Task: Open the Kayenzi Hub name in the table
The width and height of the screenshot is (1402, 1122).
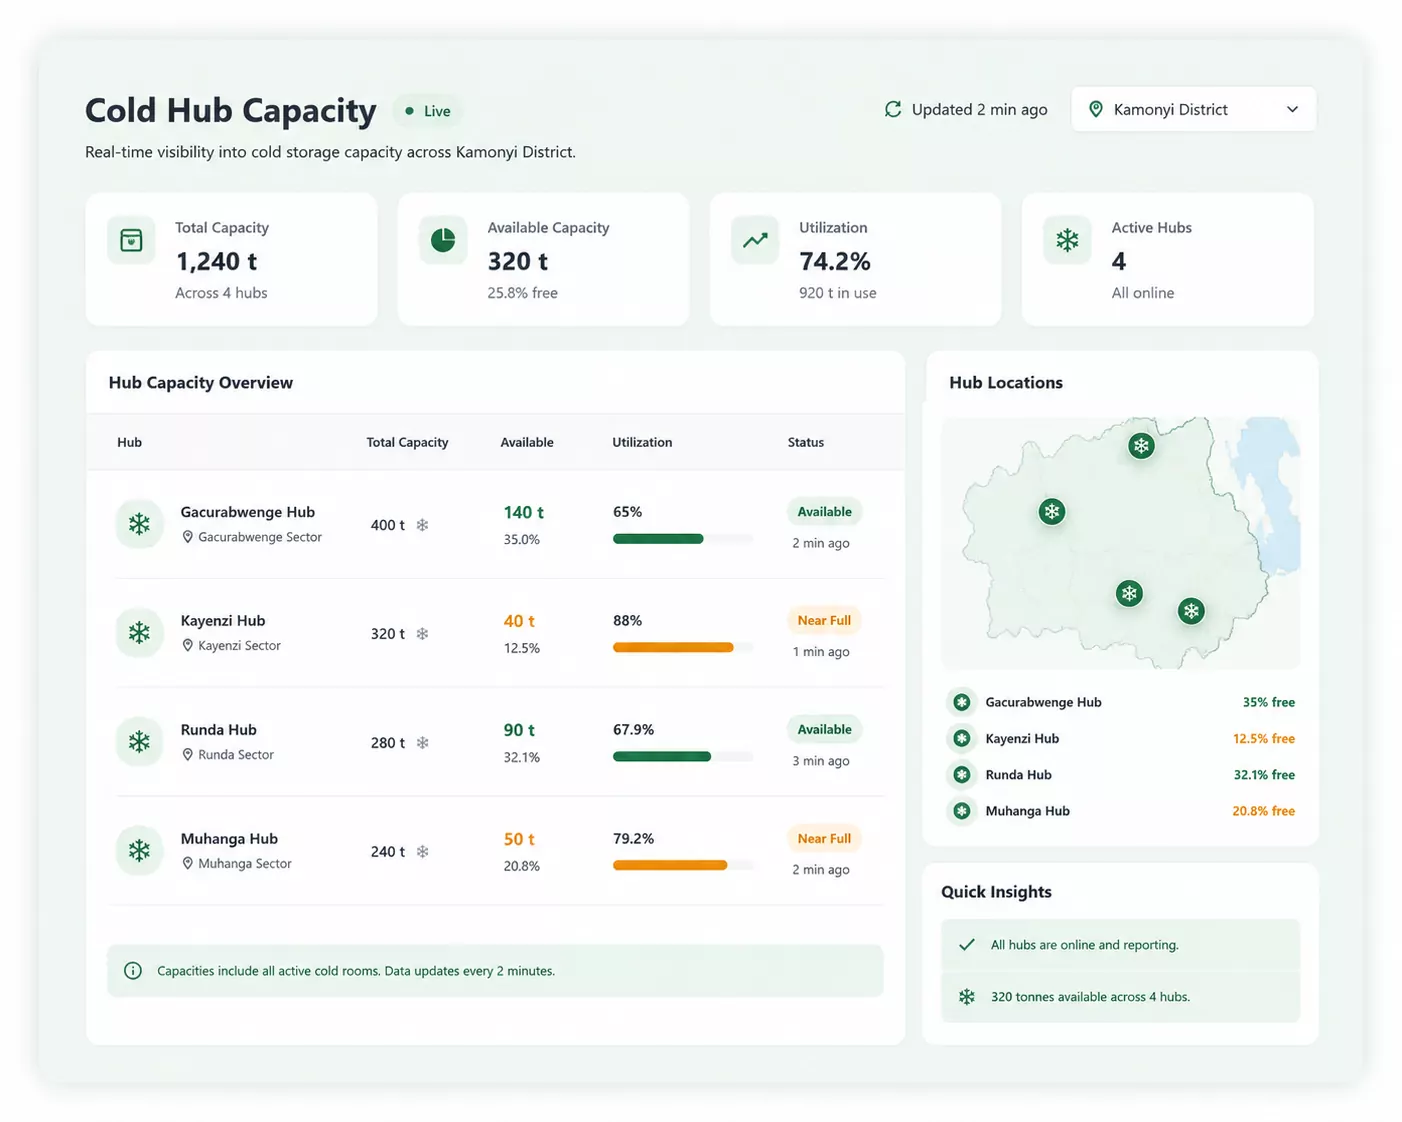Action: 222,621
